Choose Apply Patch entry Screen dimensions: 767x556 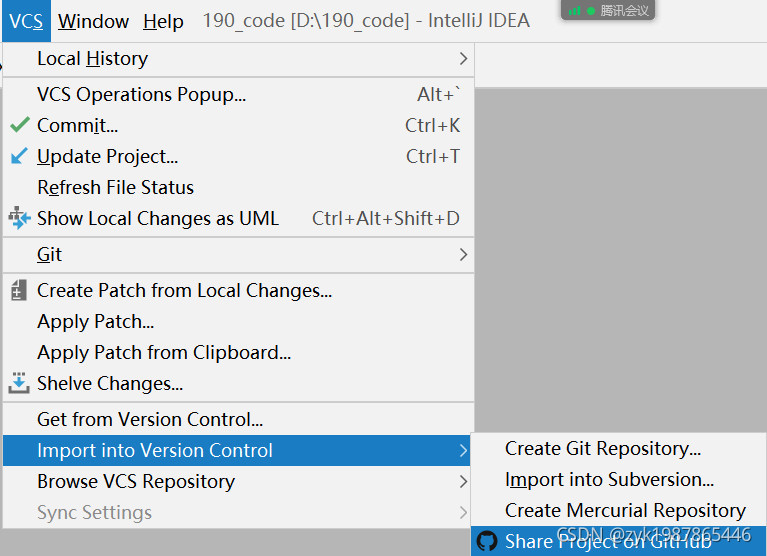tap(238, 321)
